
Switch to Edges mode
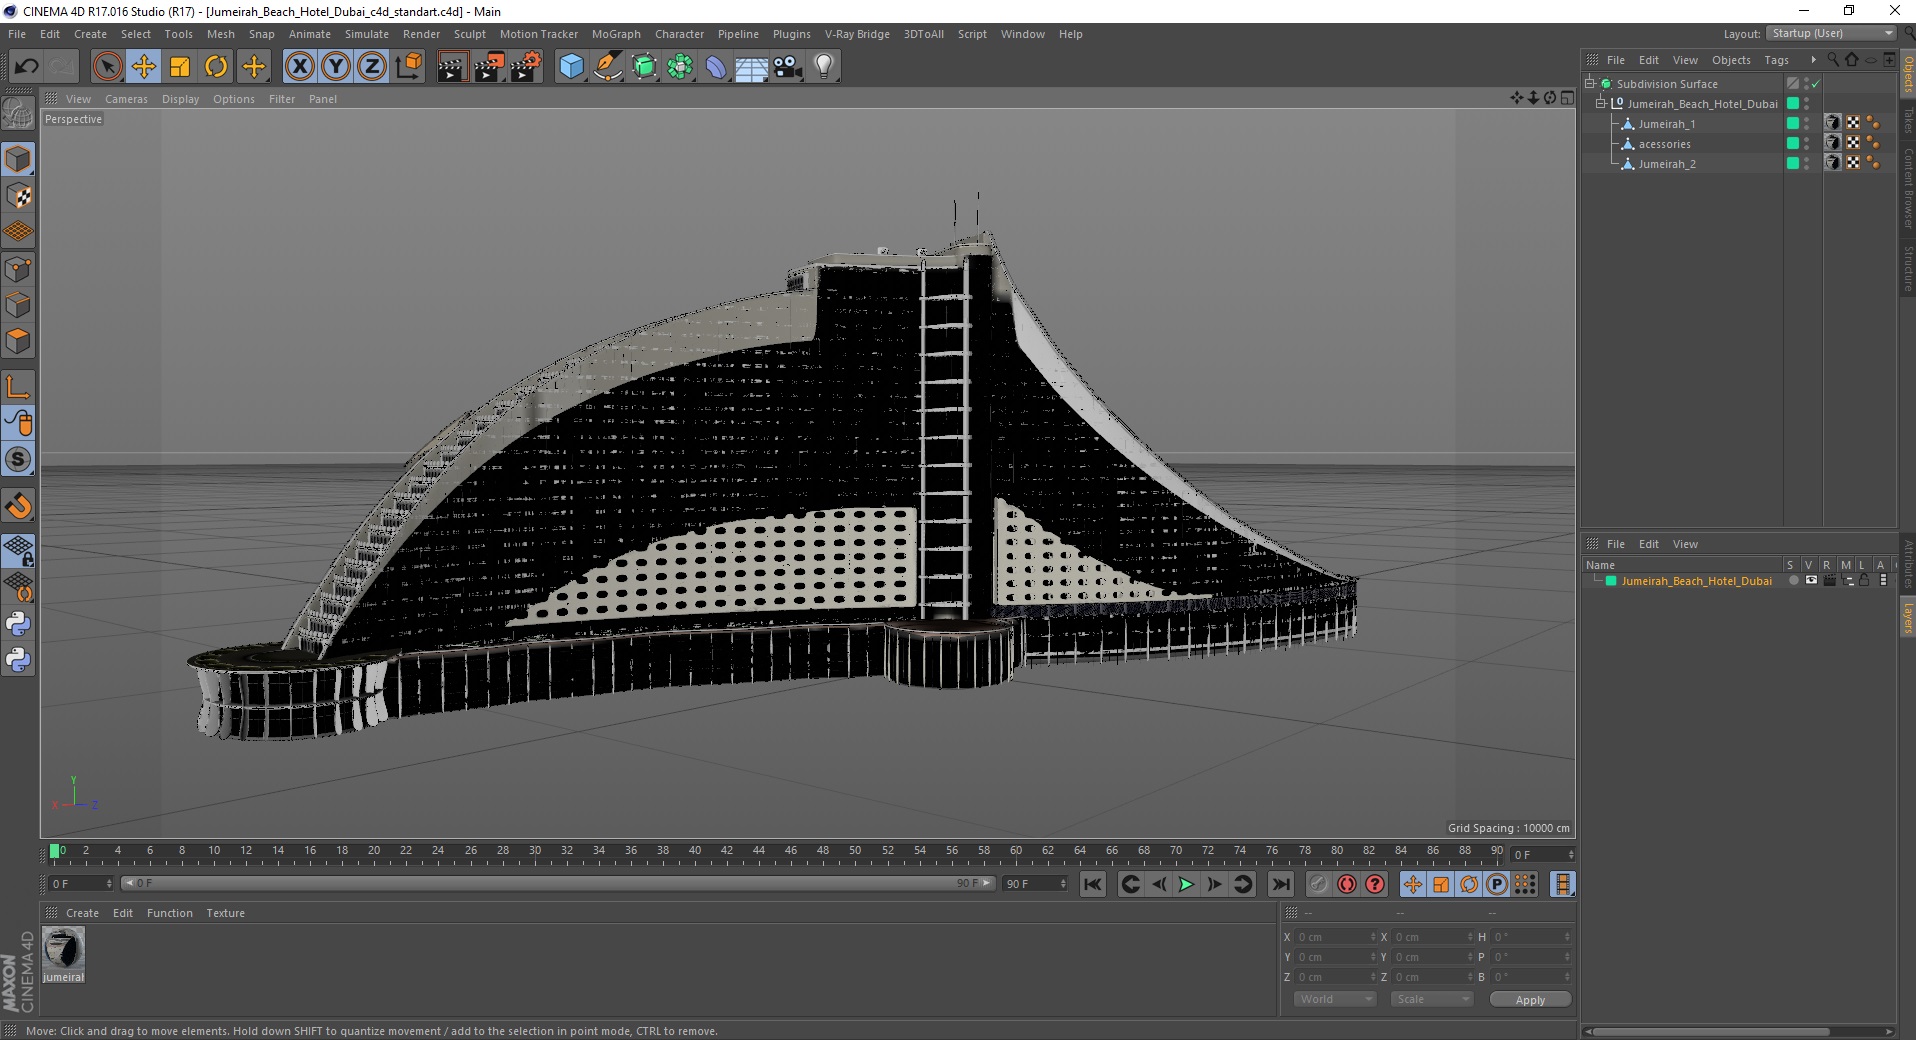pyautogui.click(x=18, y=305)
